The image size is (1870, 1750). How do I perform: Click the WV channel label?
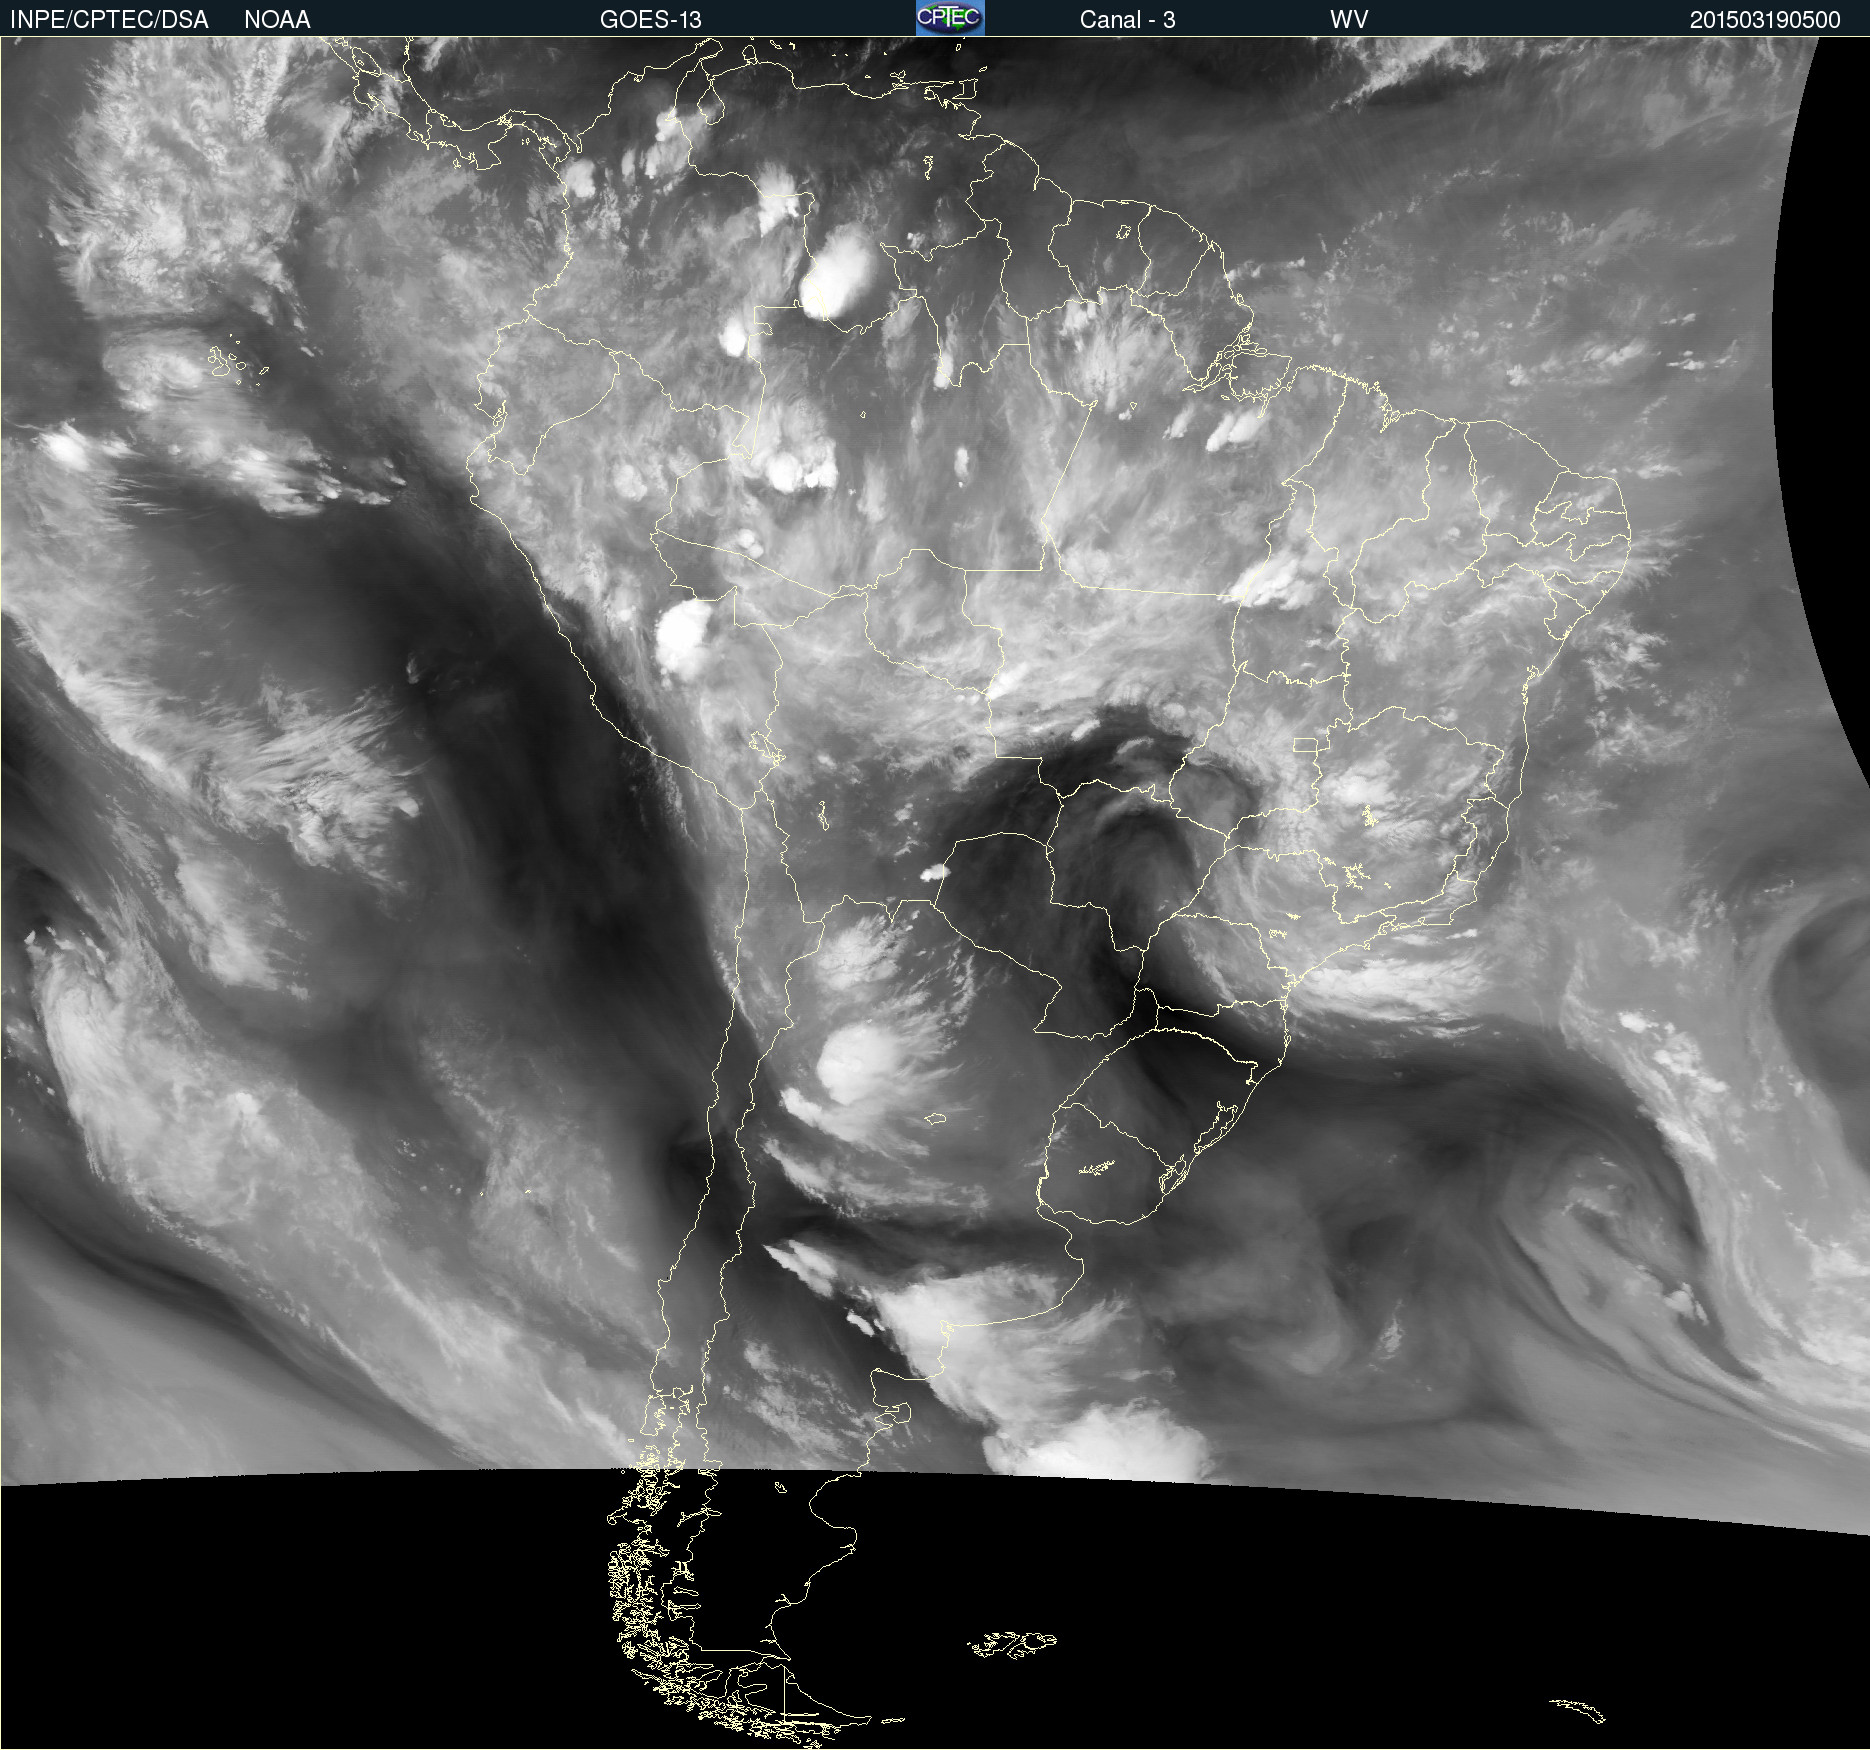coord(1349,20)
